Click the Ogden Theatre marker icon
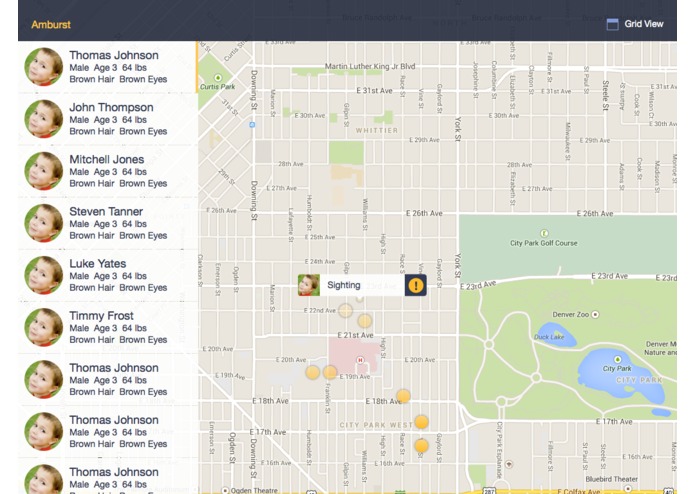695x494 pixels. click(x=226, y=490)
